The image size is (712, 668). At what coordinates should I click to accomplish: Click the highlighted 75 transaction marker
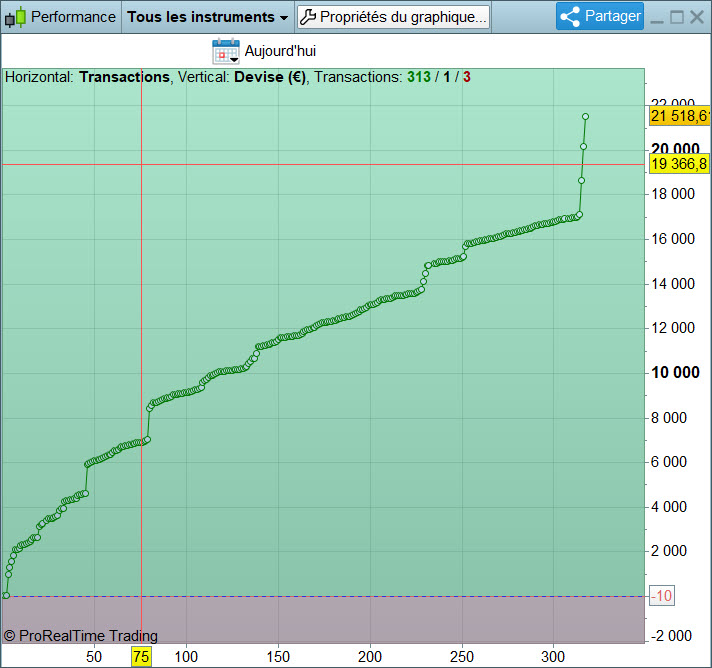(141, 657)
